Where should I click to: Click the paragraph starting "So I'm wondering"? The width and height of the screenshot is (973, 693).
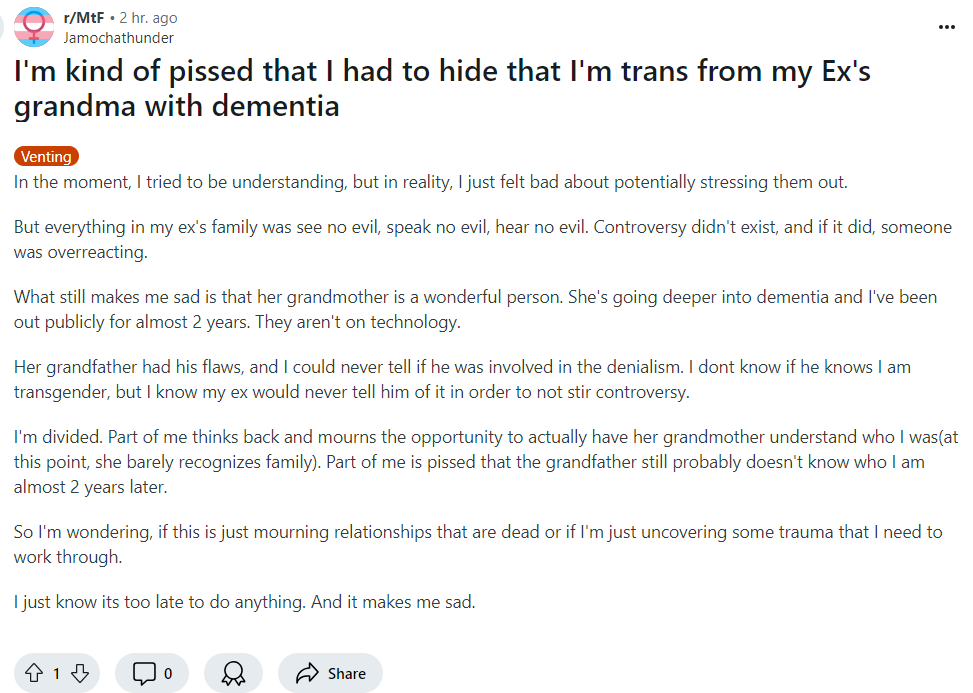pyautogui.click(x=476, y=544)
